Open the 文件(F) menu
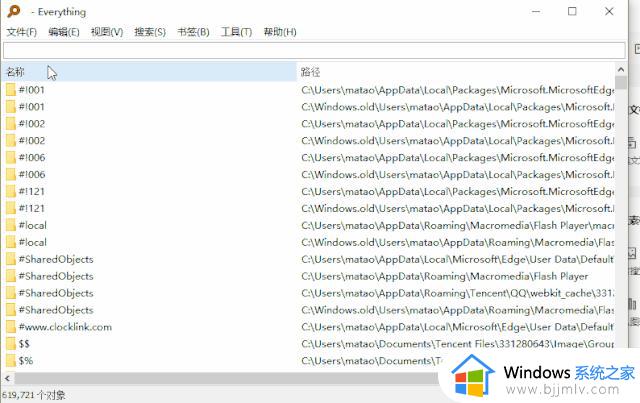The image size is (640, 403). (x=22, y=32)
